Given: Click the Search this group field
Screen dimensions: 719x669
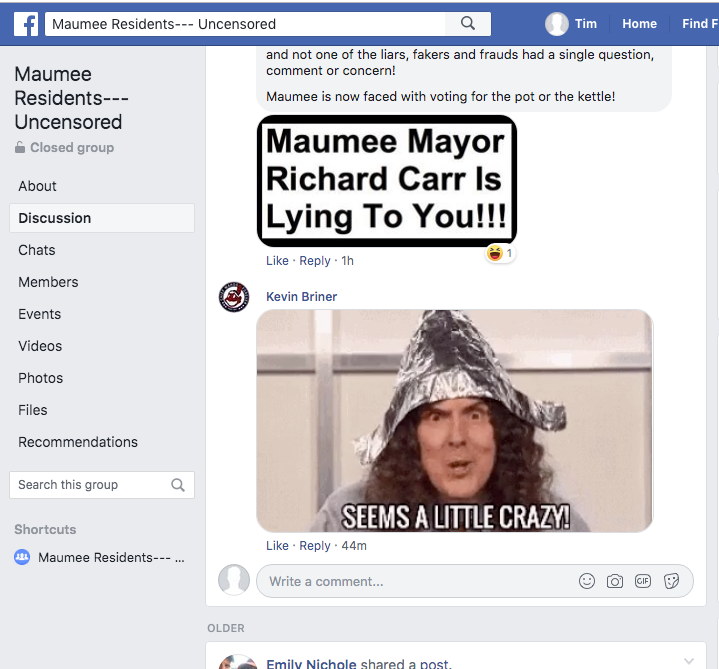Looking at the screenshot, I should pos(88,485).
